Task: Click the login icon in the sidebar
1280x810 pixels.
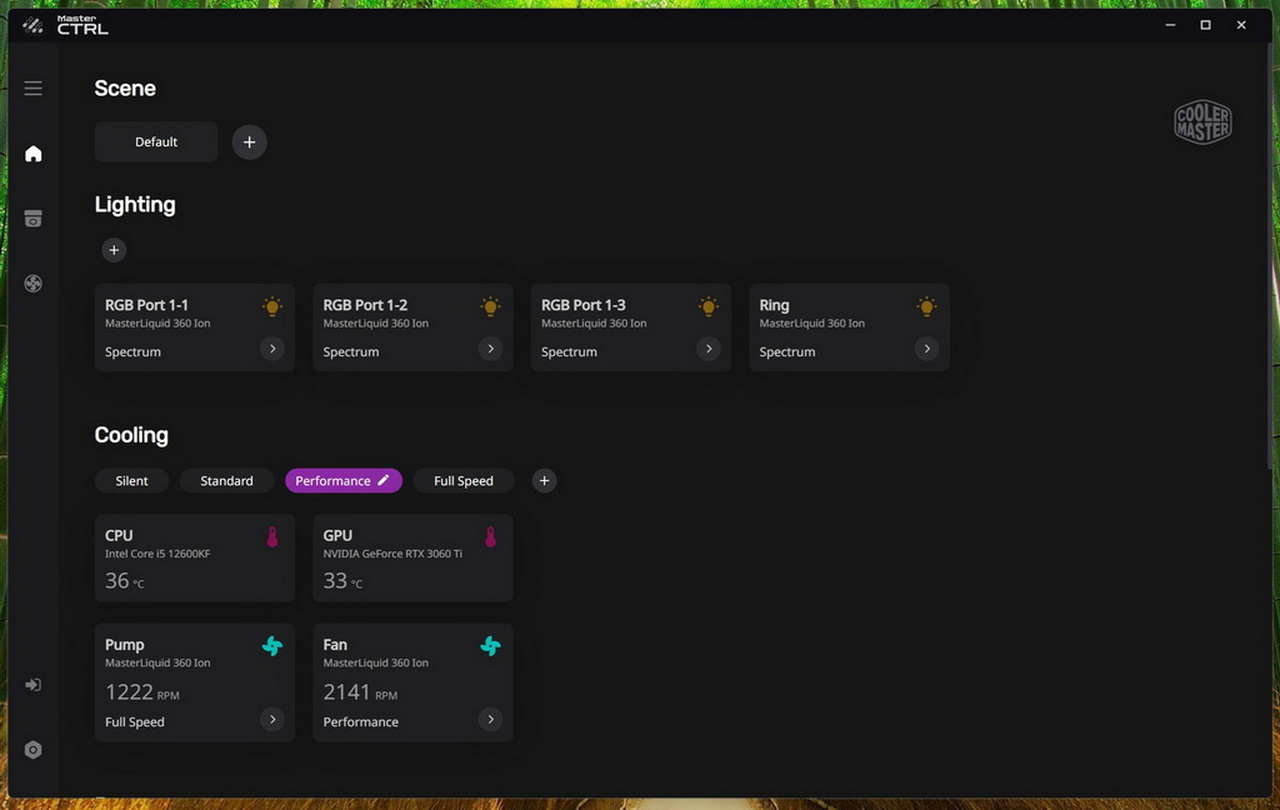Action: point(33,685)
